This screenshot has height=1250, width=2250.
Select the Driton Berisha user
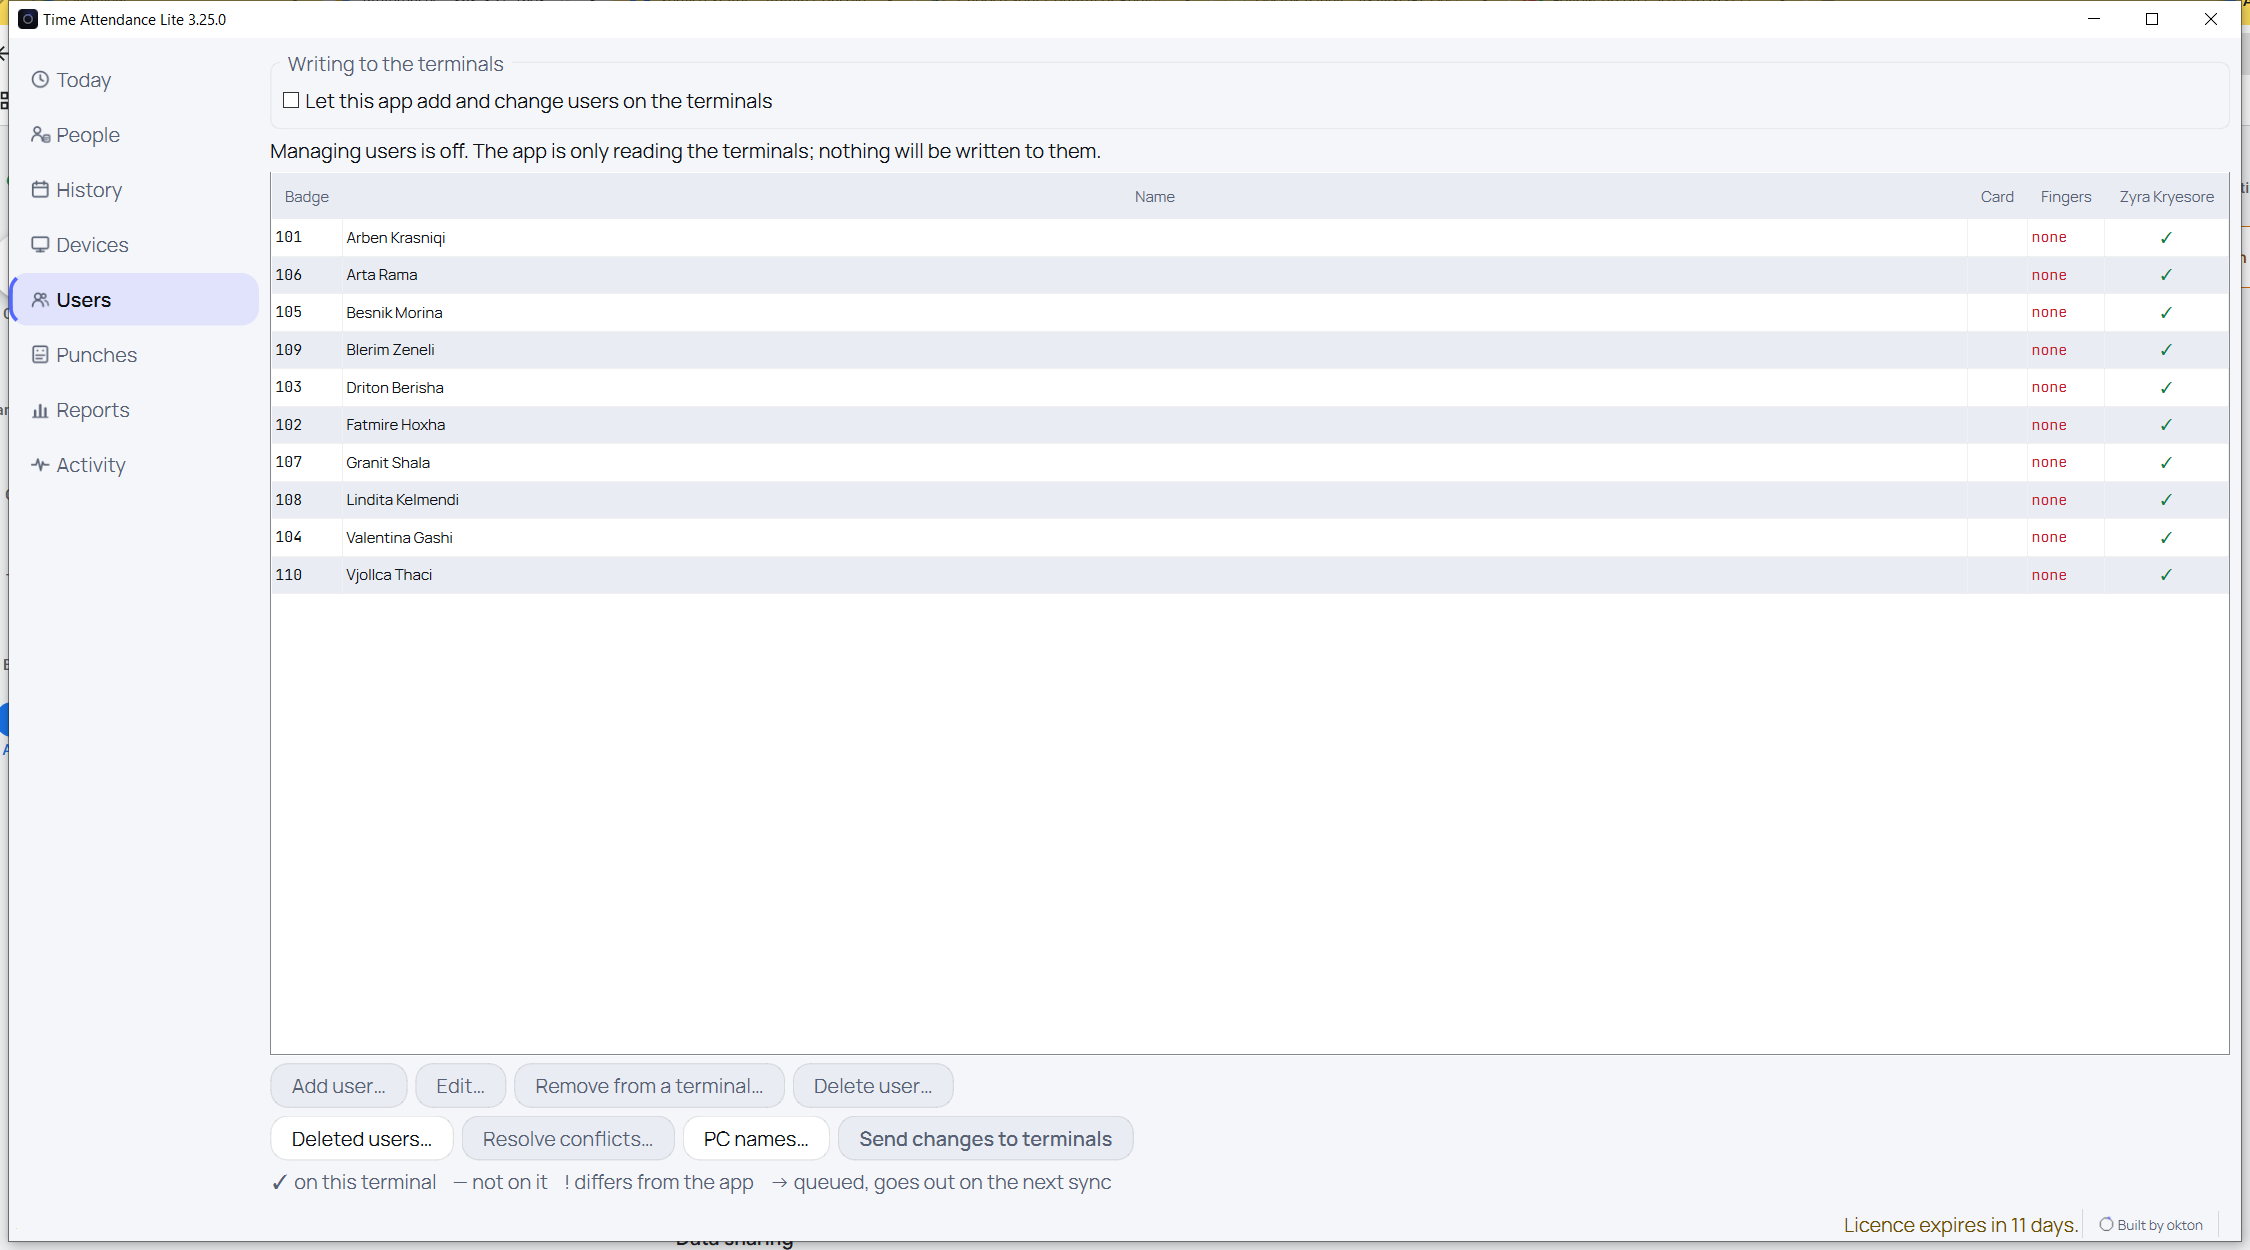click(1249, 387)
